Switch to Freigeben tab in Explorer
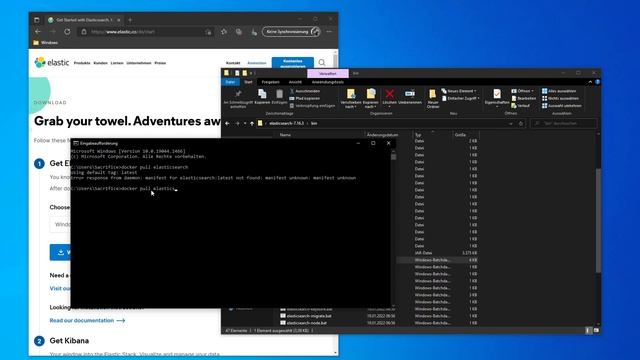This screenshot has height=360, width=640. coord(270,82)
